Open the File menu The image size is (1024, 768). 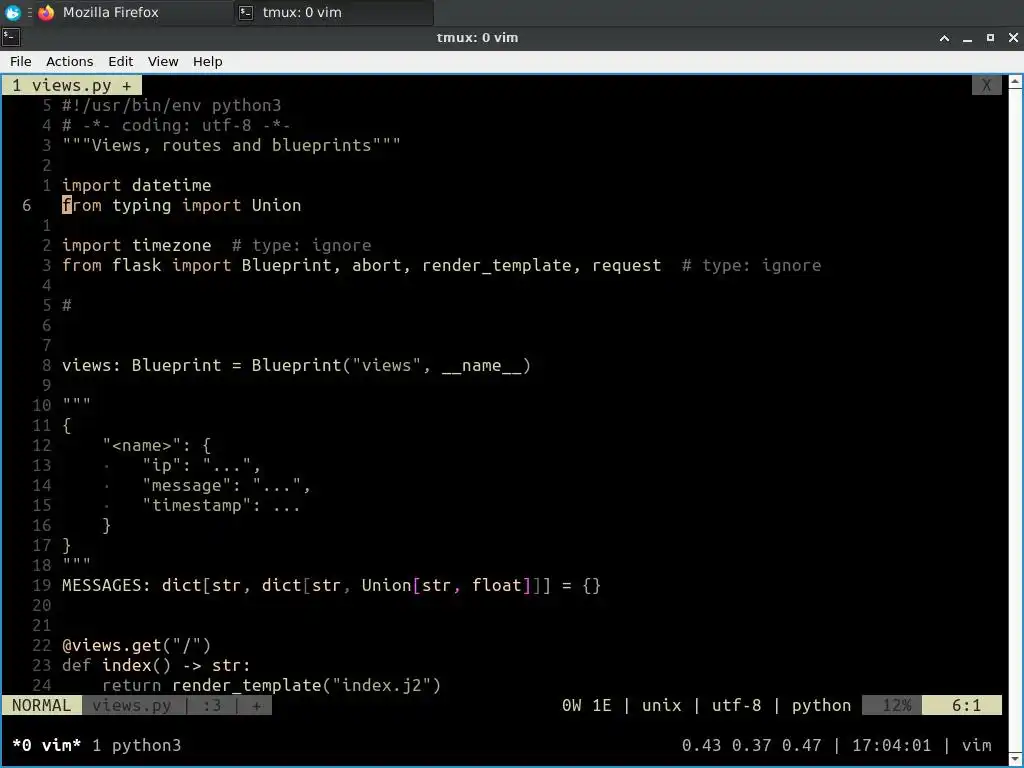[20, 61]
